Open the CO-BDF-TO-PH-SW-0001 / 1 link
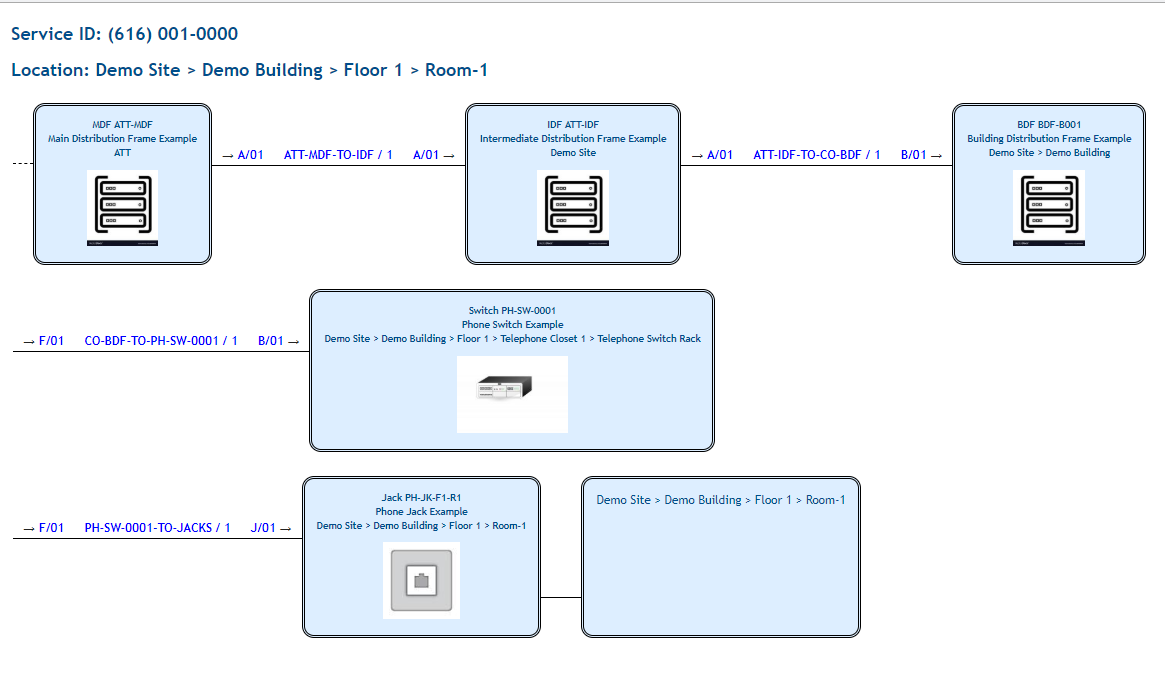The image size is (1165, 674). (x=160, y=340)
